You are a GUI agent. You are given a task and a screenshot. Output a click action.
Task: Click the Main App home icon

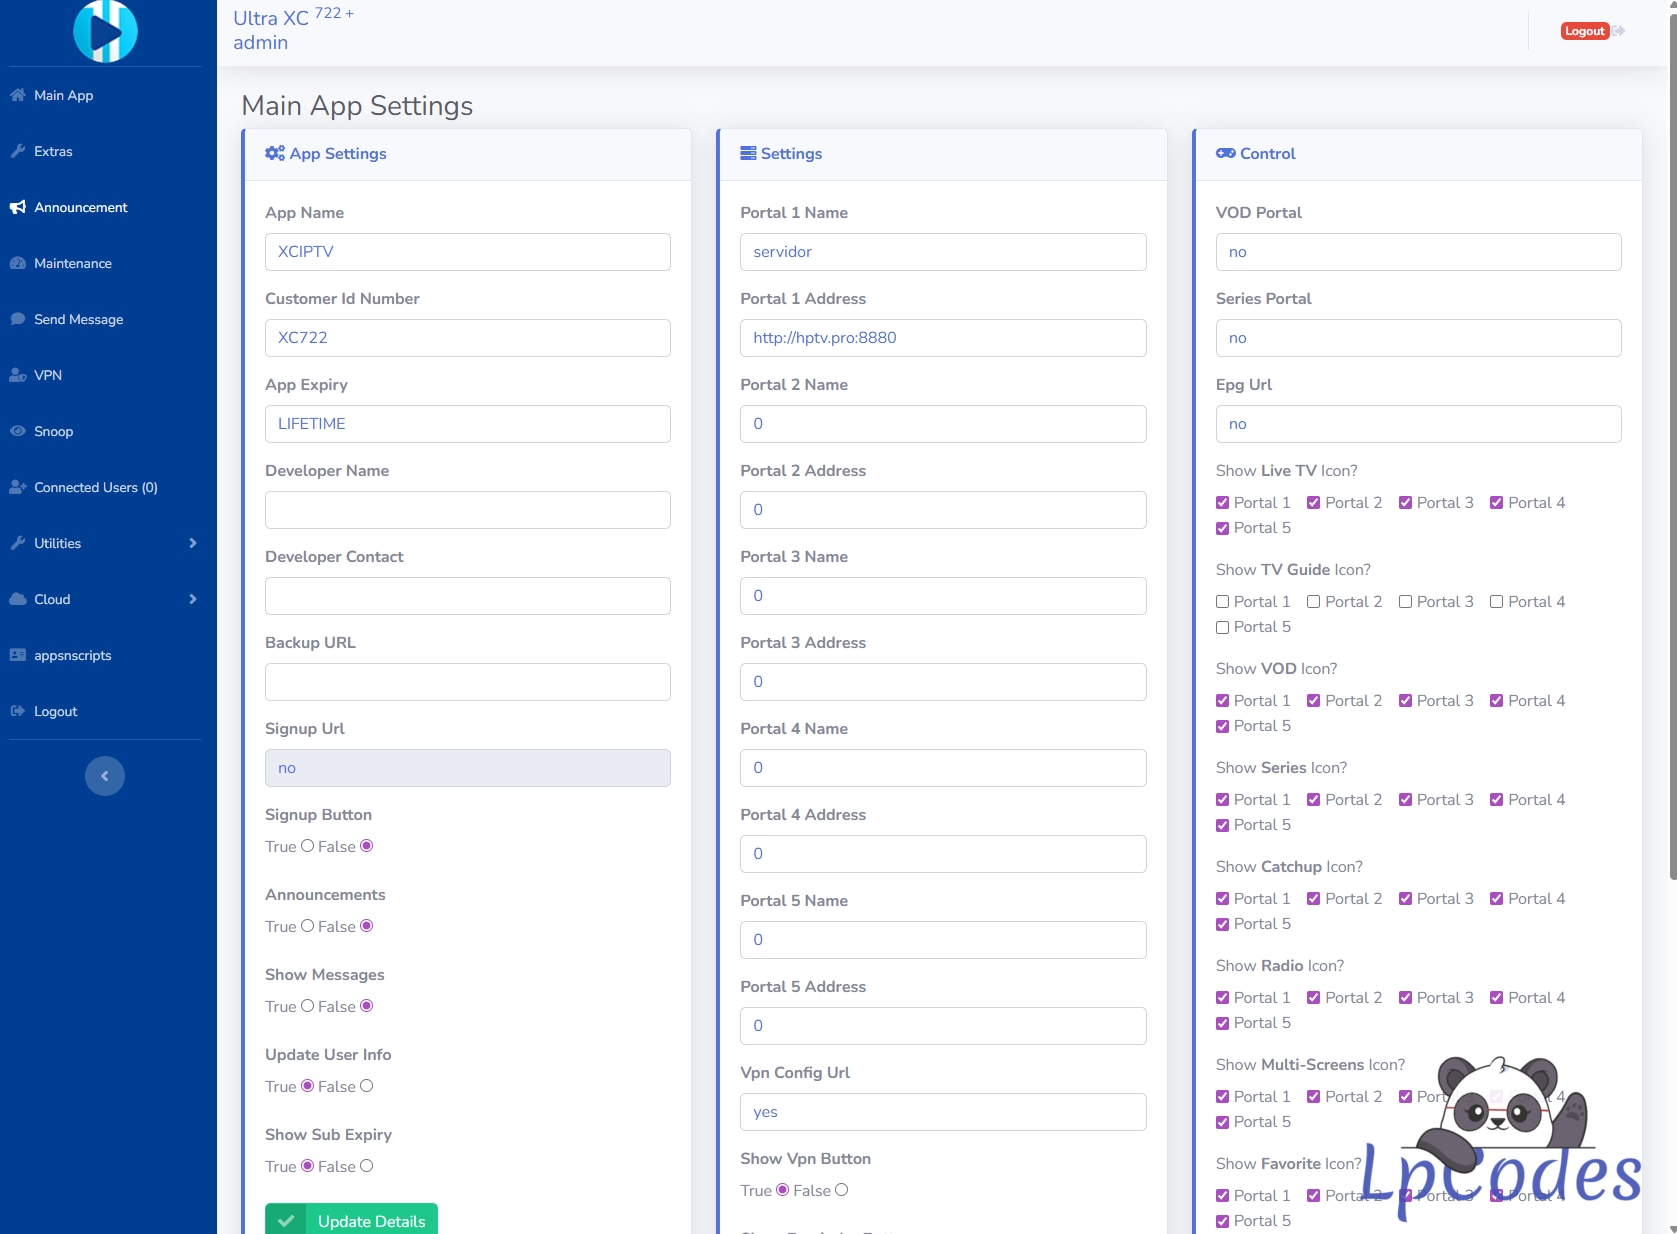coord(18,95)
